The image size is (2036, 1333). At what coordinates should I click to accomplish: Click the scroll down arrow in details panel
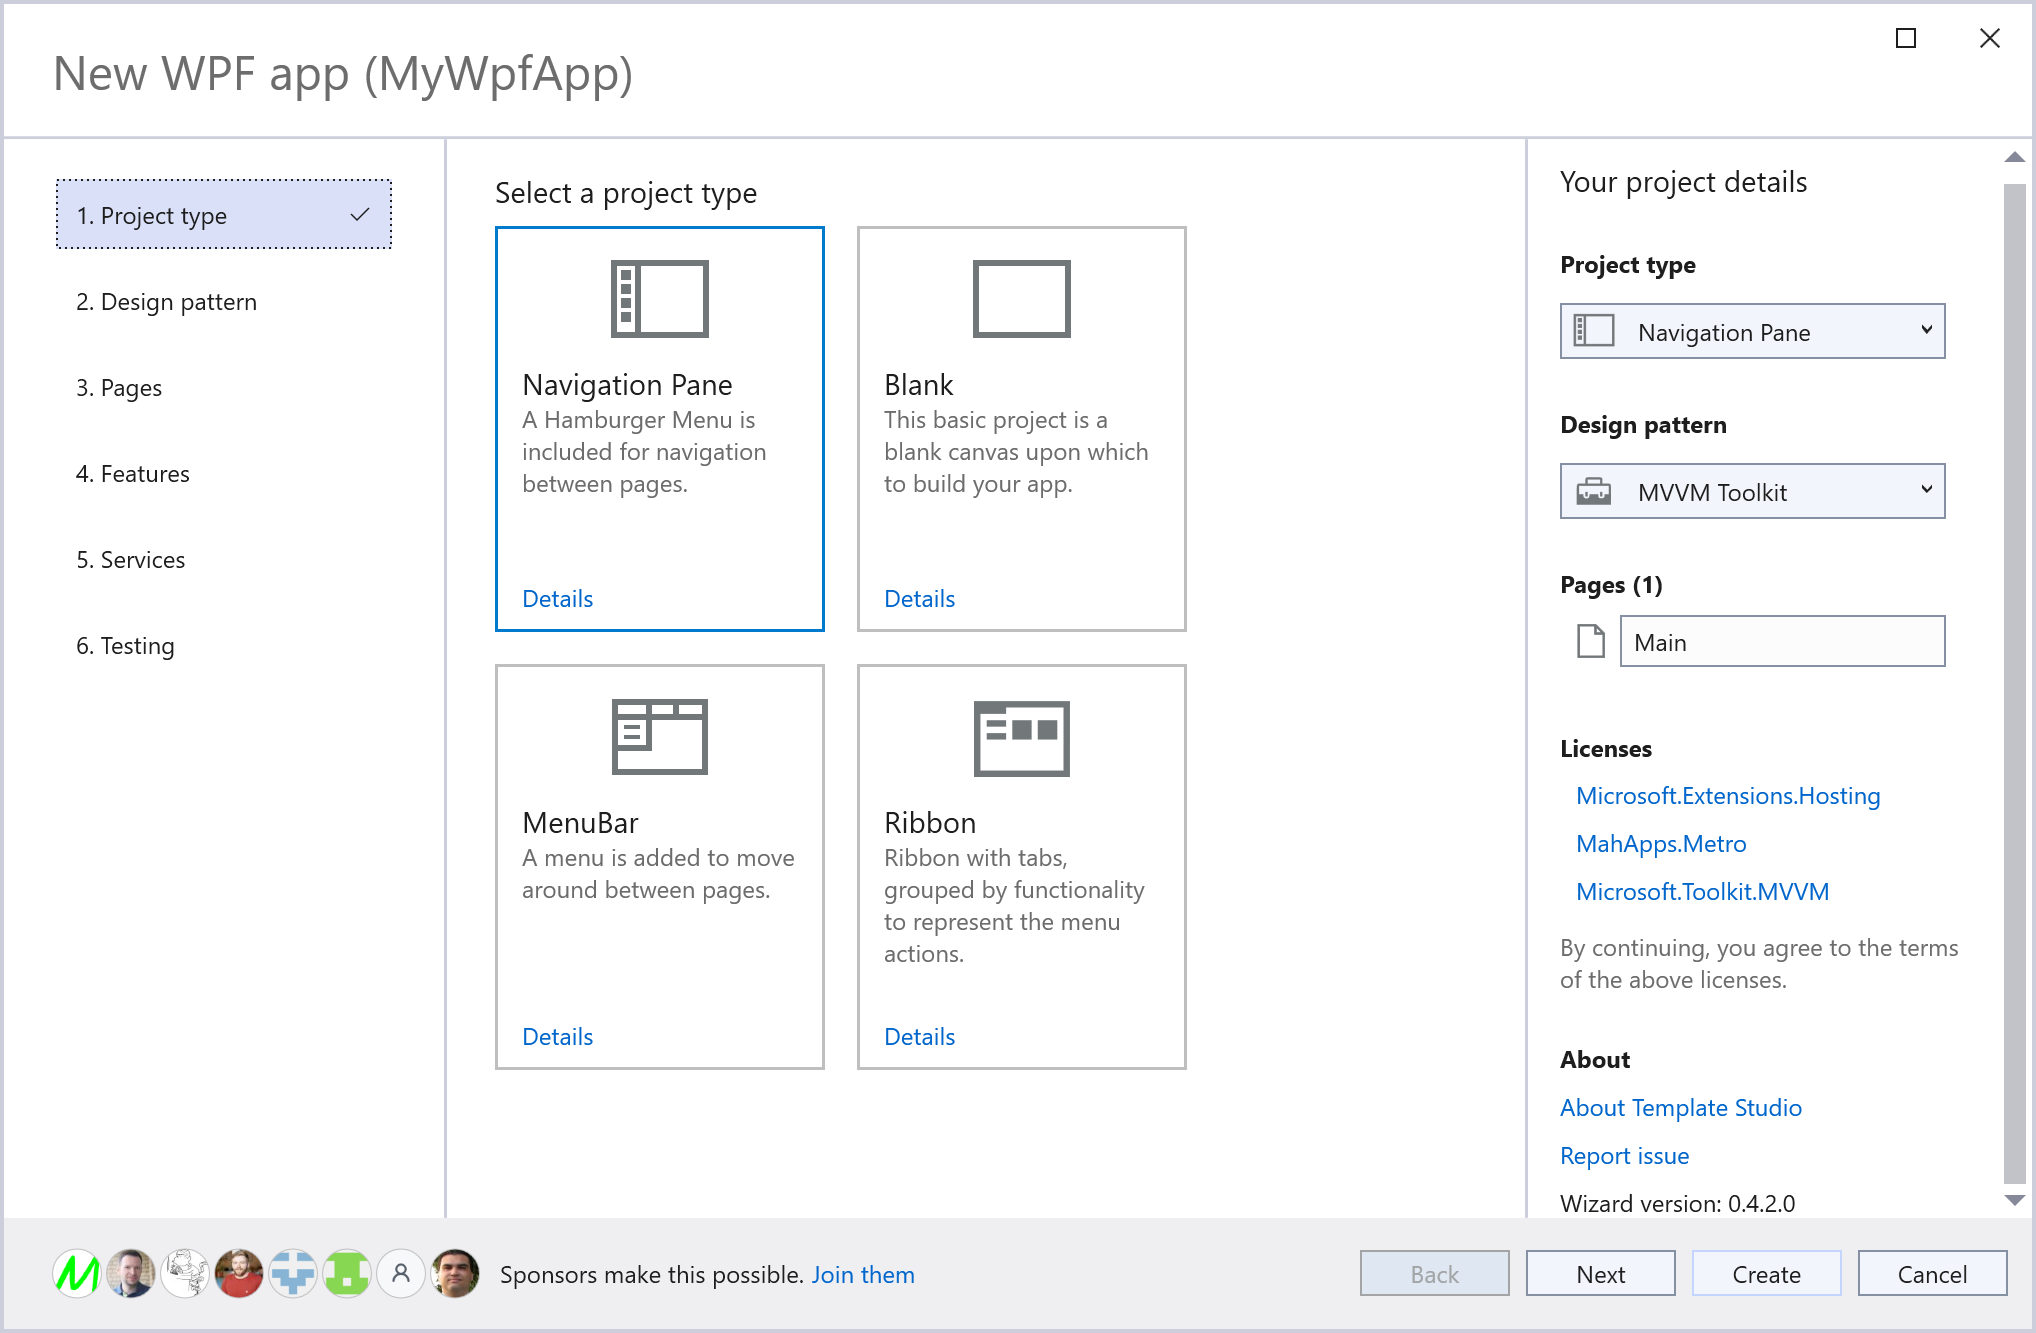tap(2015, 1200)
